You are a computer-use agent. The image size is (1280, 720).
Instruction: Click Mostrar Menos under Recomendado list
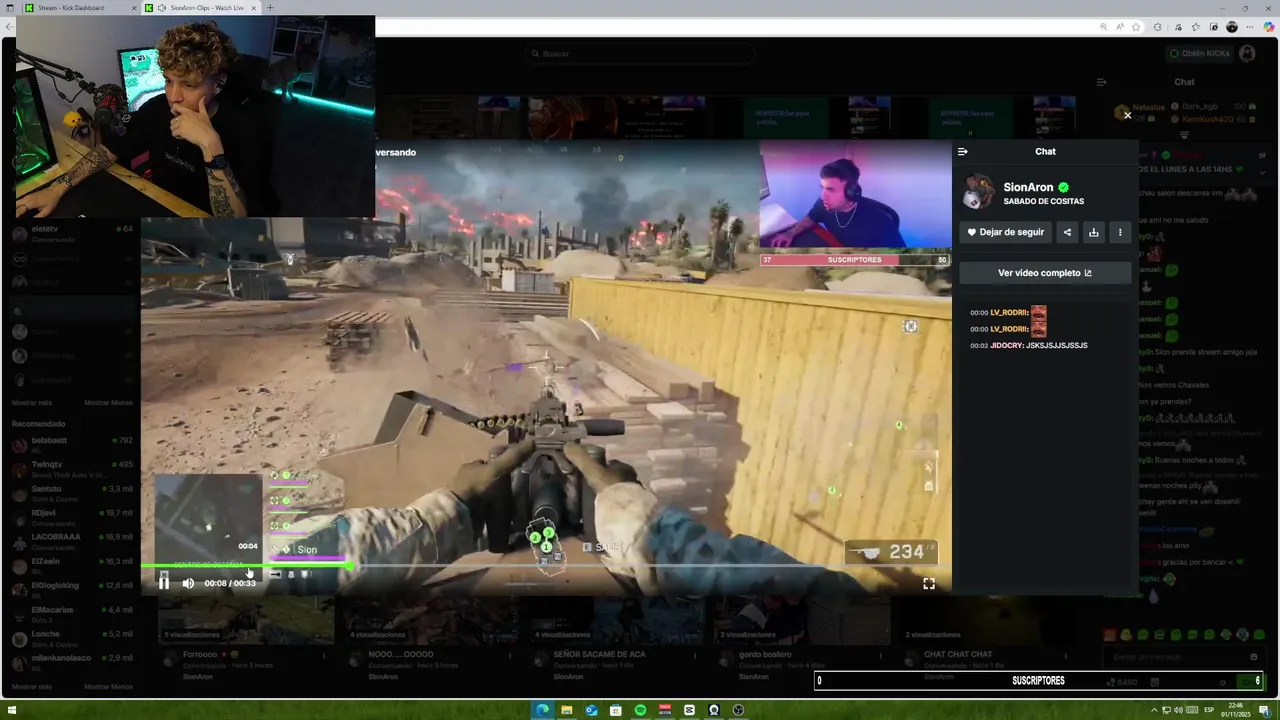pos(108,686)
